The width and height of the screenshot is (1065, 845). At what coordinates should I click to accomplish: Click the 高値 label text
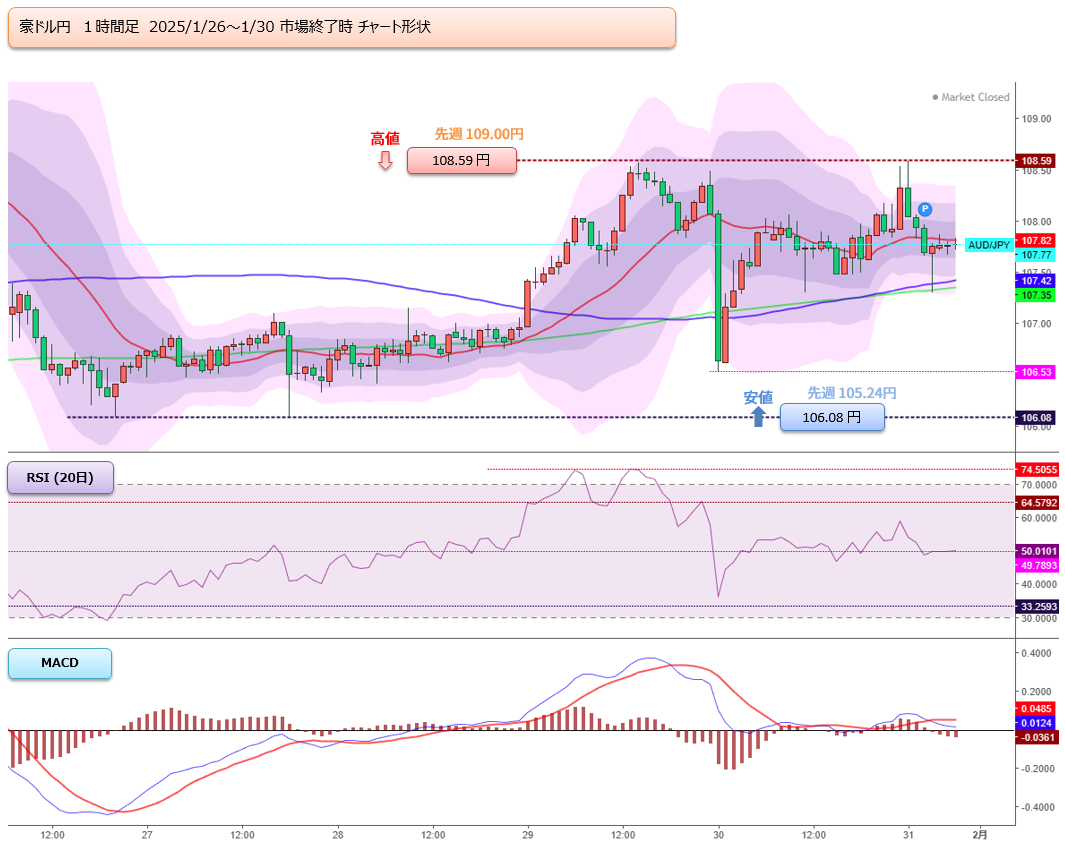tap(385, 139)
